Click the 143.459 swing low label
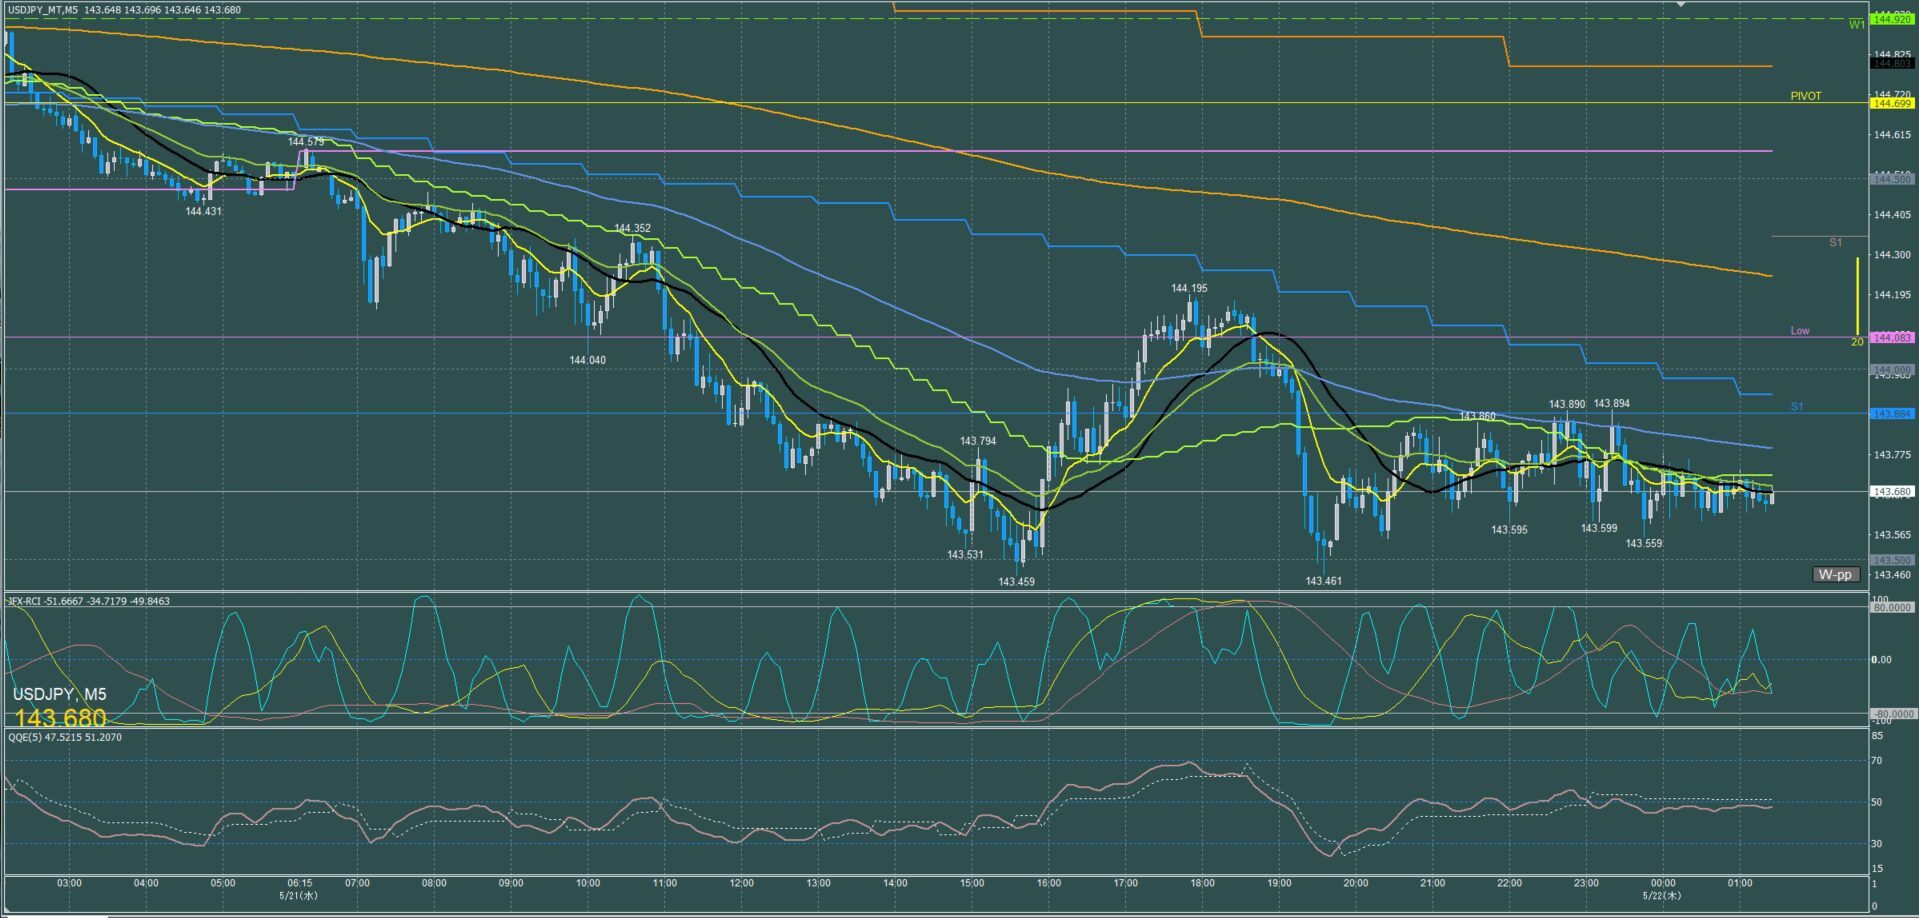The width and height of the screenshot is (1919, 918). tap(1016, 581)
